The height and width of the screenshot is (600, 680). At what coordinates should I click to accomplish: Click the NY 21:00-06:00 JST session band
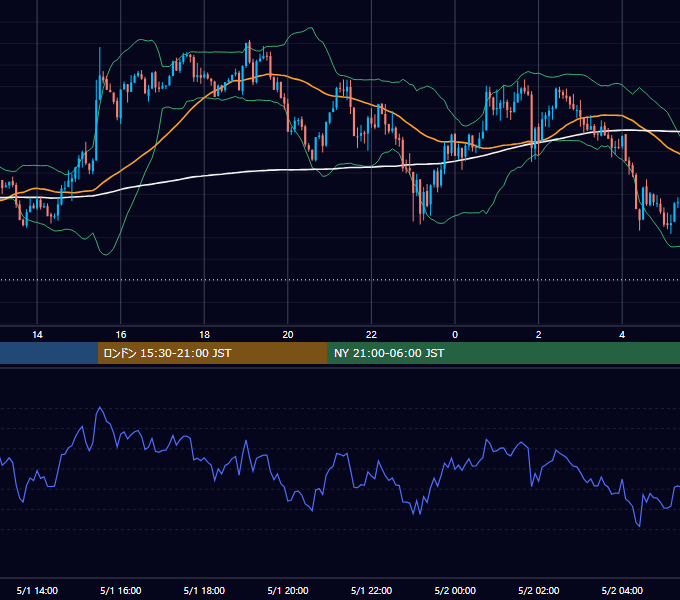click(x=503, y=353)
